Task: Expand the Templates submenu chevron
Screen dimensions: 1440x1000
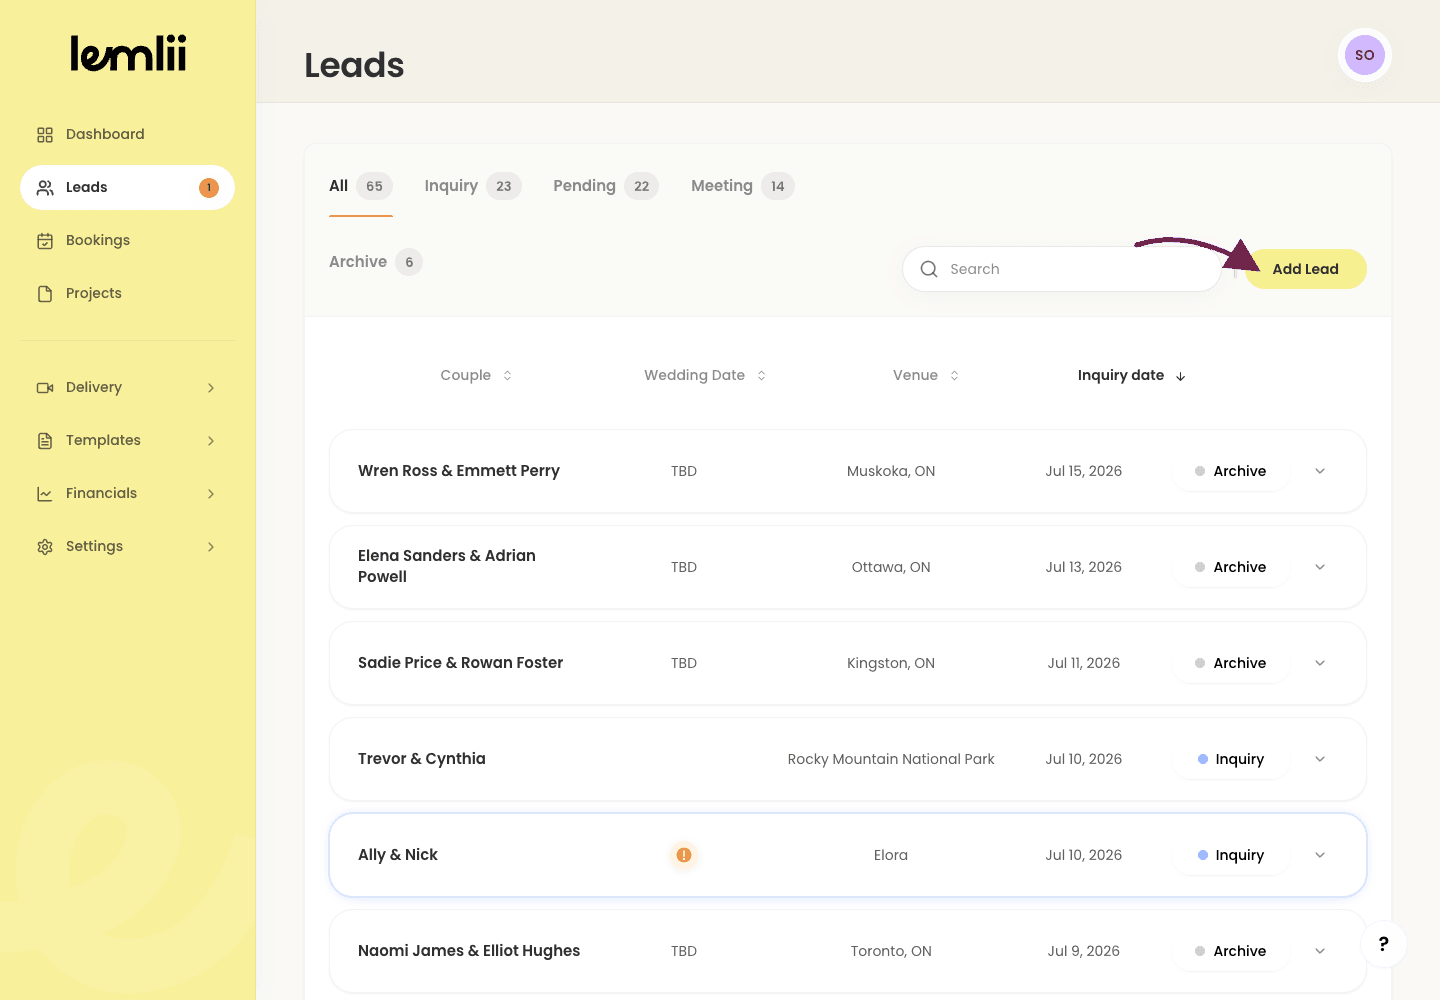Action: click(211, 440)
